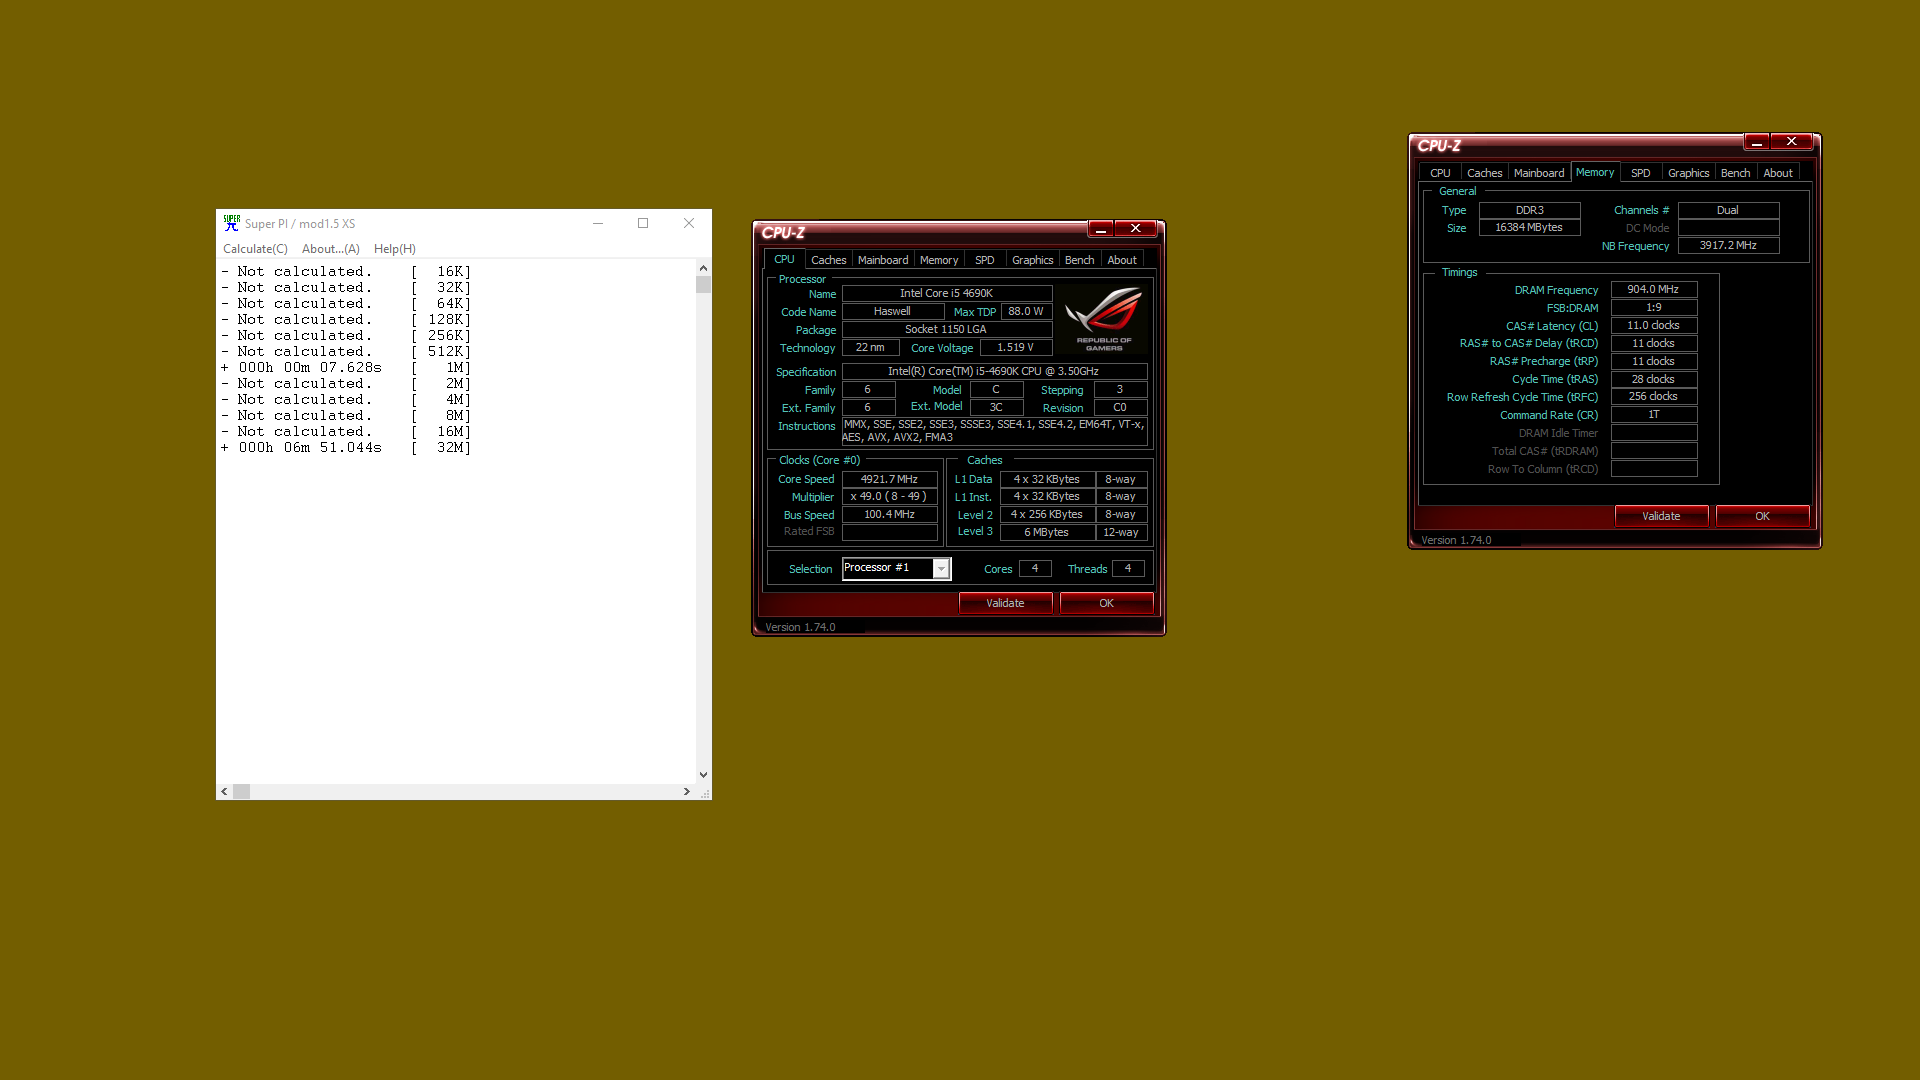
Task: Switch to CPU tab in Memory window
Action: click(1440, 173)
